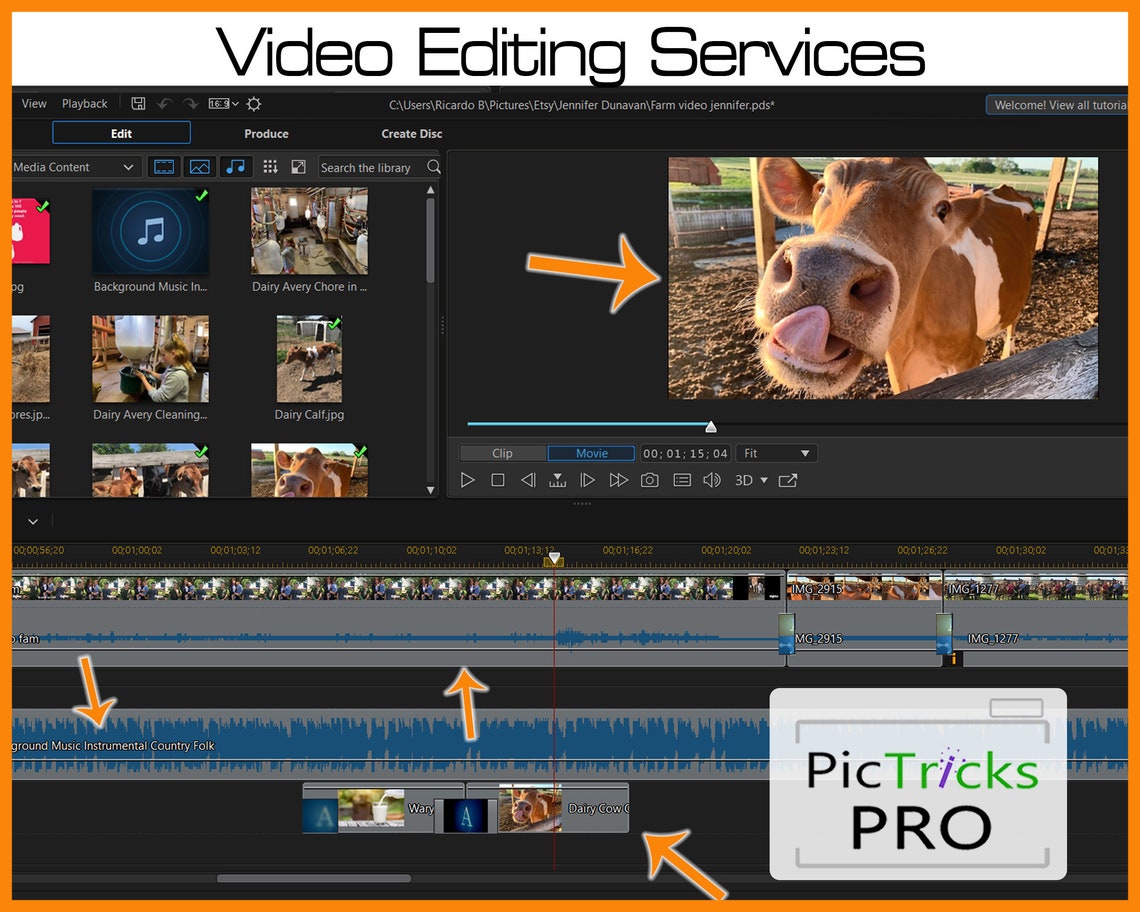Toggle the photo filter in the media library
The width and height of the screenshot is (1140, 912).
click(200, 166)
